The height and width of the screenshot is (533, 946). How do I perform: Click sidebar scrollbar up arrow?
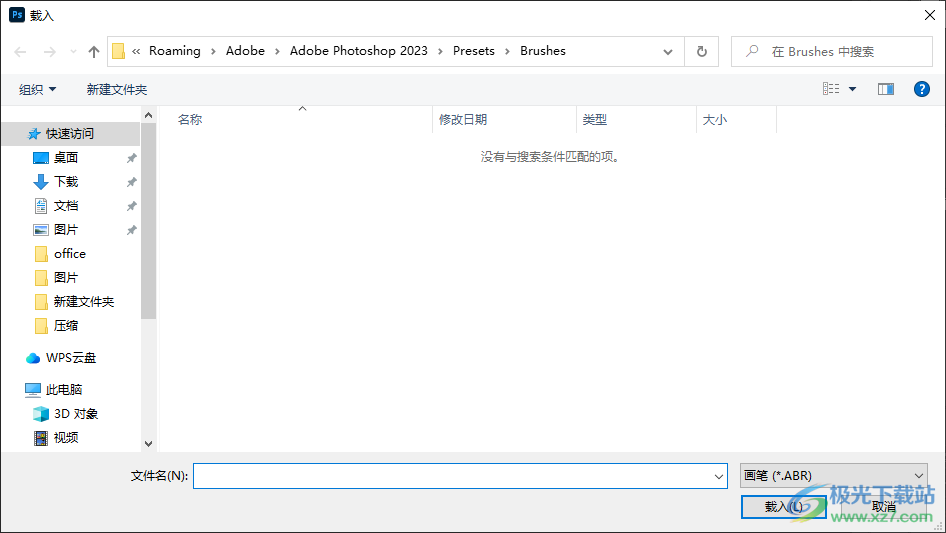click(x=148, y=115)
